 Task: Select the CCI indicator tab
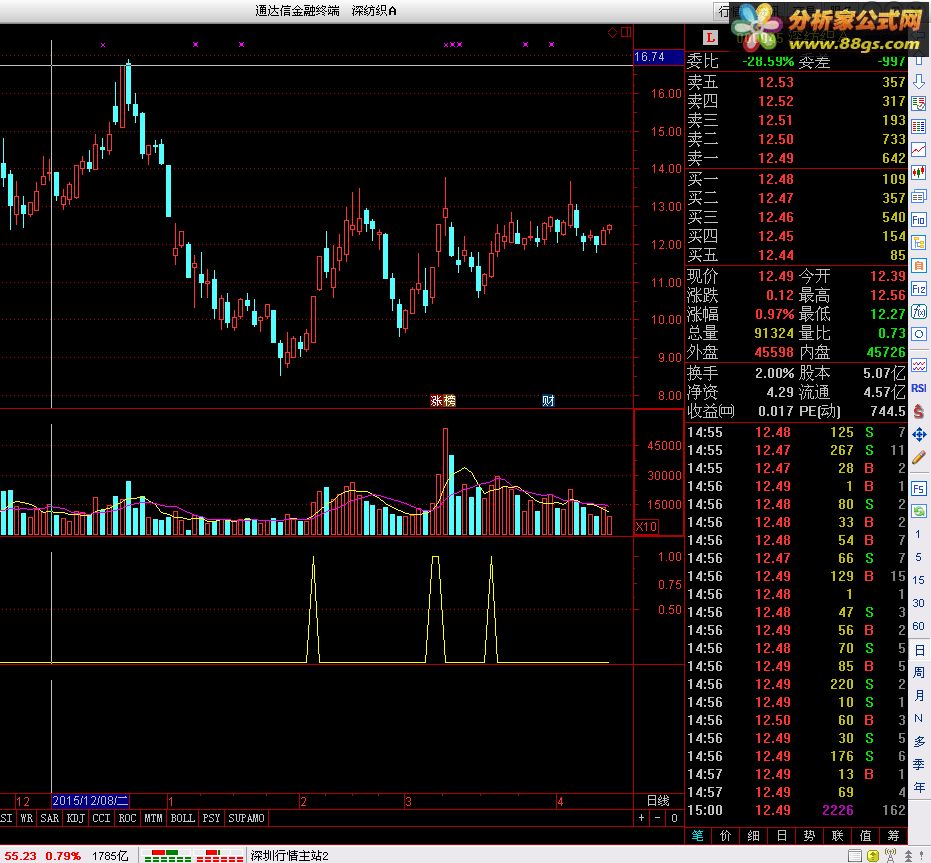101,818
